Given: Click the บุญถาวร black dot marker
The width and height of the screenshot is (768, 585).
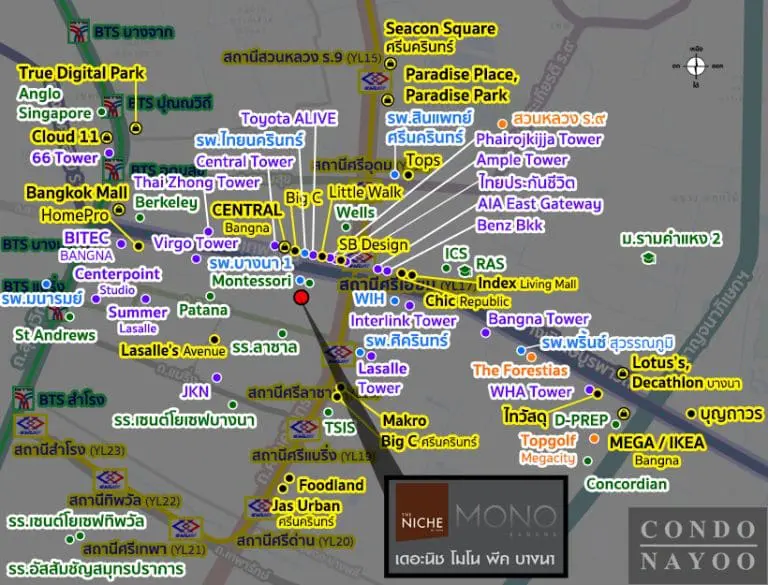Looking at the screenshot, I should [691, 414].
